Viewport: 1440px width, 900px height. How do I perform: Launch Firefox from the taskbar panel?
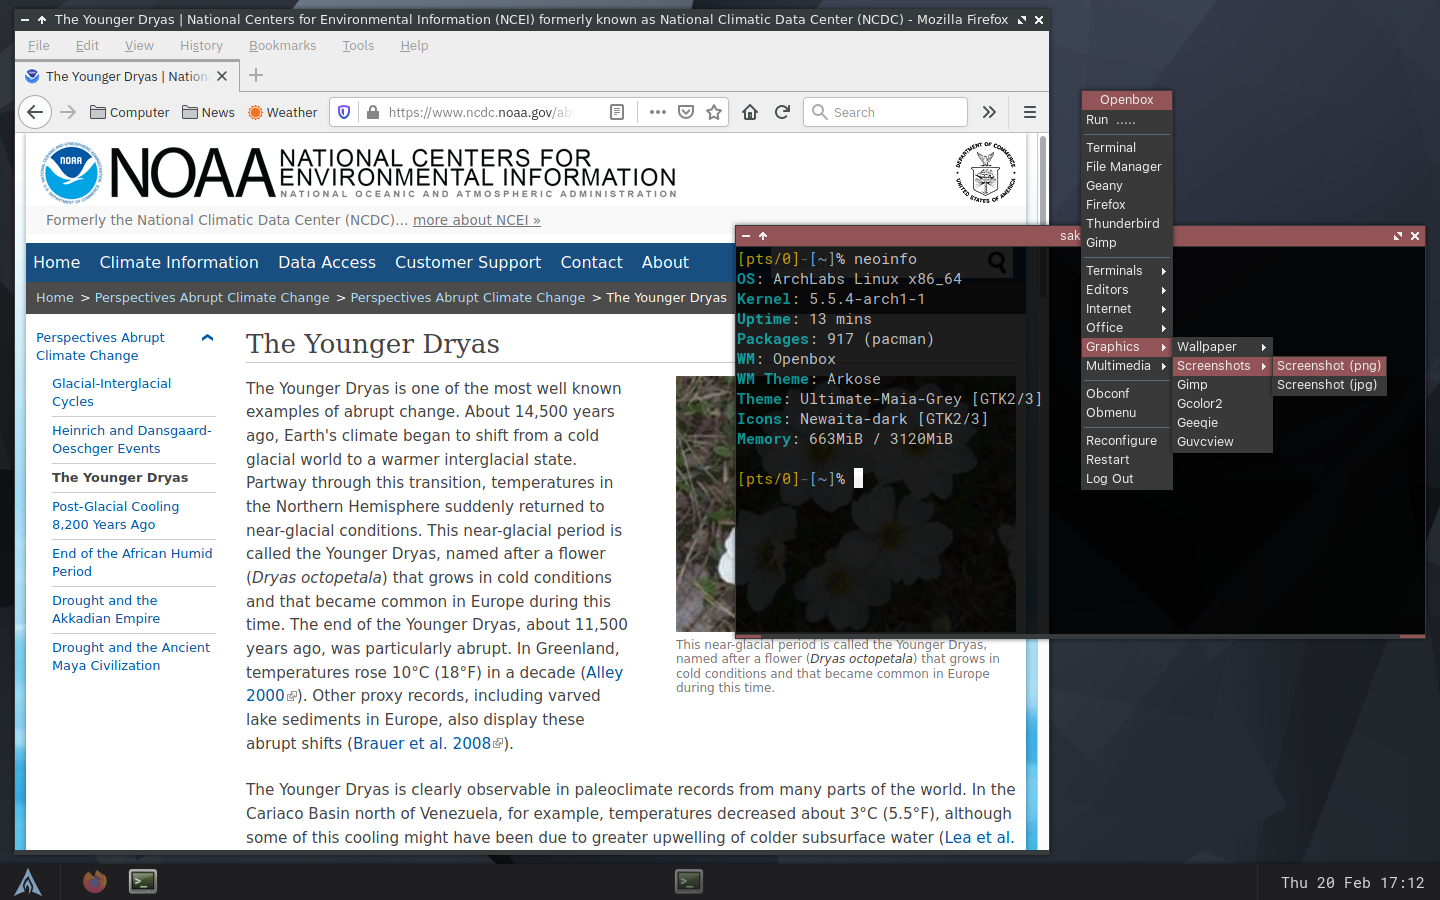(95, 881)
